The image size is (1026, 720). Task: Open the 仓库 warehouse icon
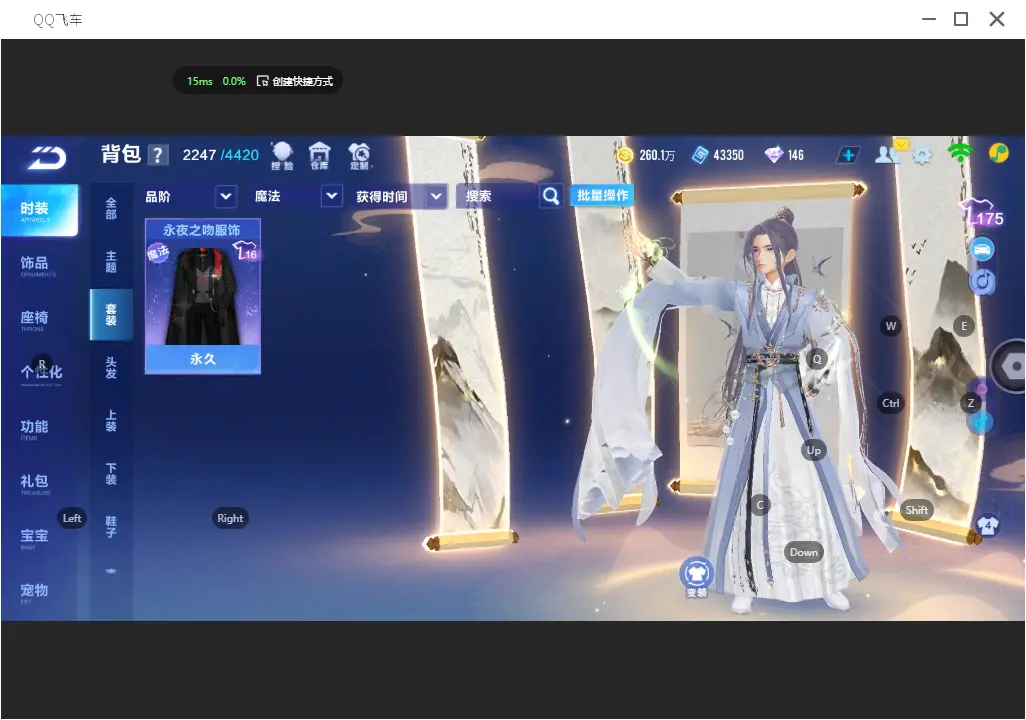coord(319,156)
